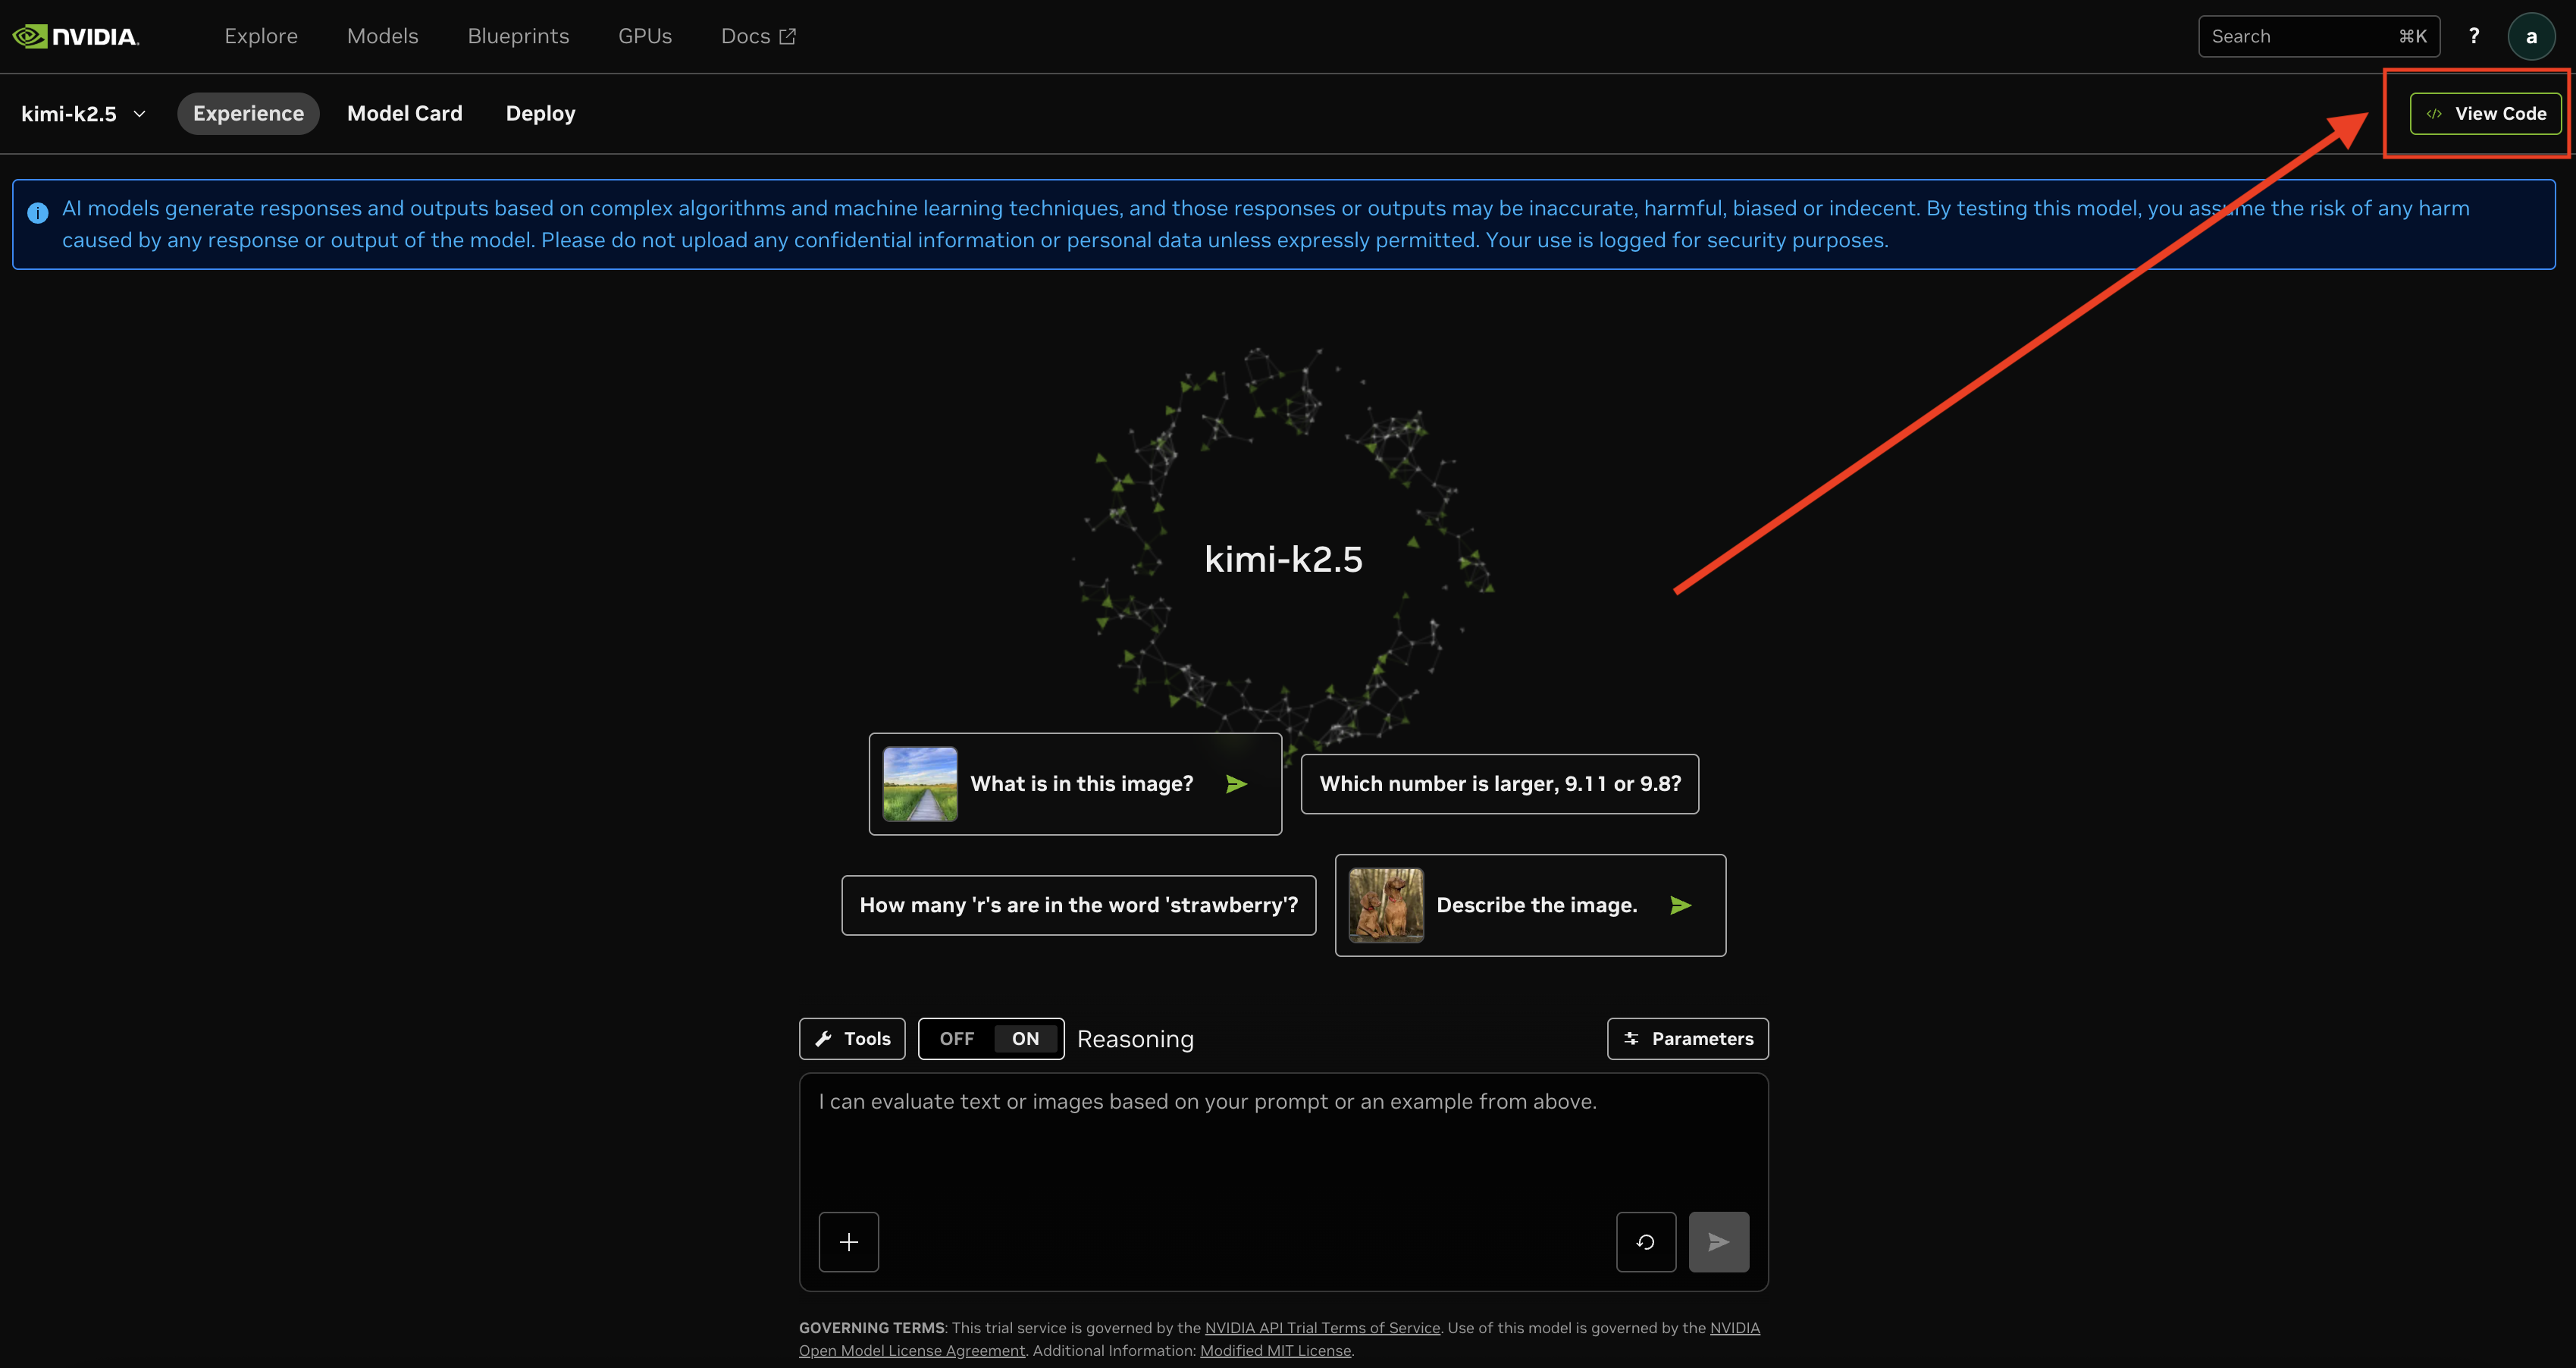Select the 'Which number is larger, 9.11 or 9.8?' prompt
The width and height of the screenshot is (2576, 1368).
1498,784
